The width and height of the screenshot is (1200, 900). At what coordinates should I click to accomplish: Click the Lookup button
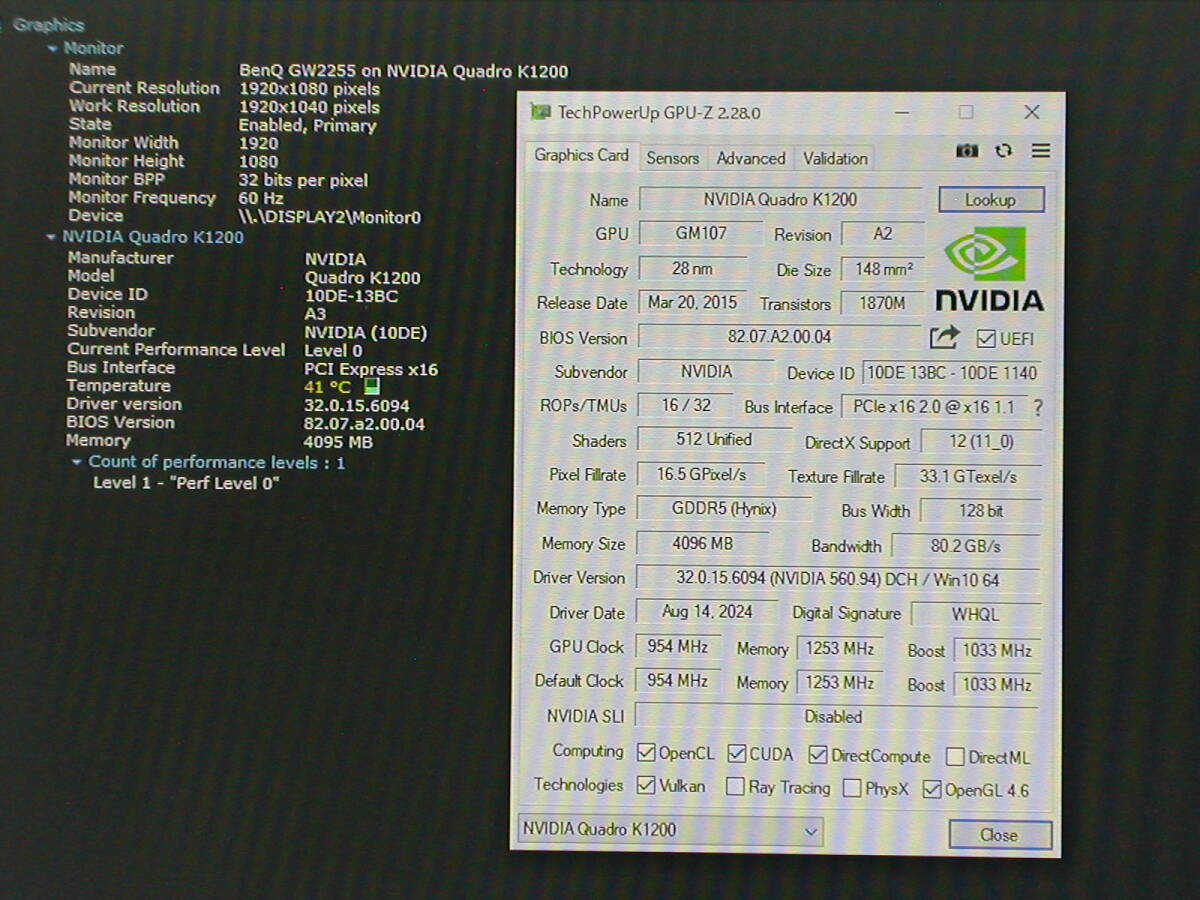click(991, 200)
